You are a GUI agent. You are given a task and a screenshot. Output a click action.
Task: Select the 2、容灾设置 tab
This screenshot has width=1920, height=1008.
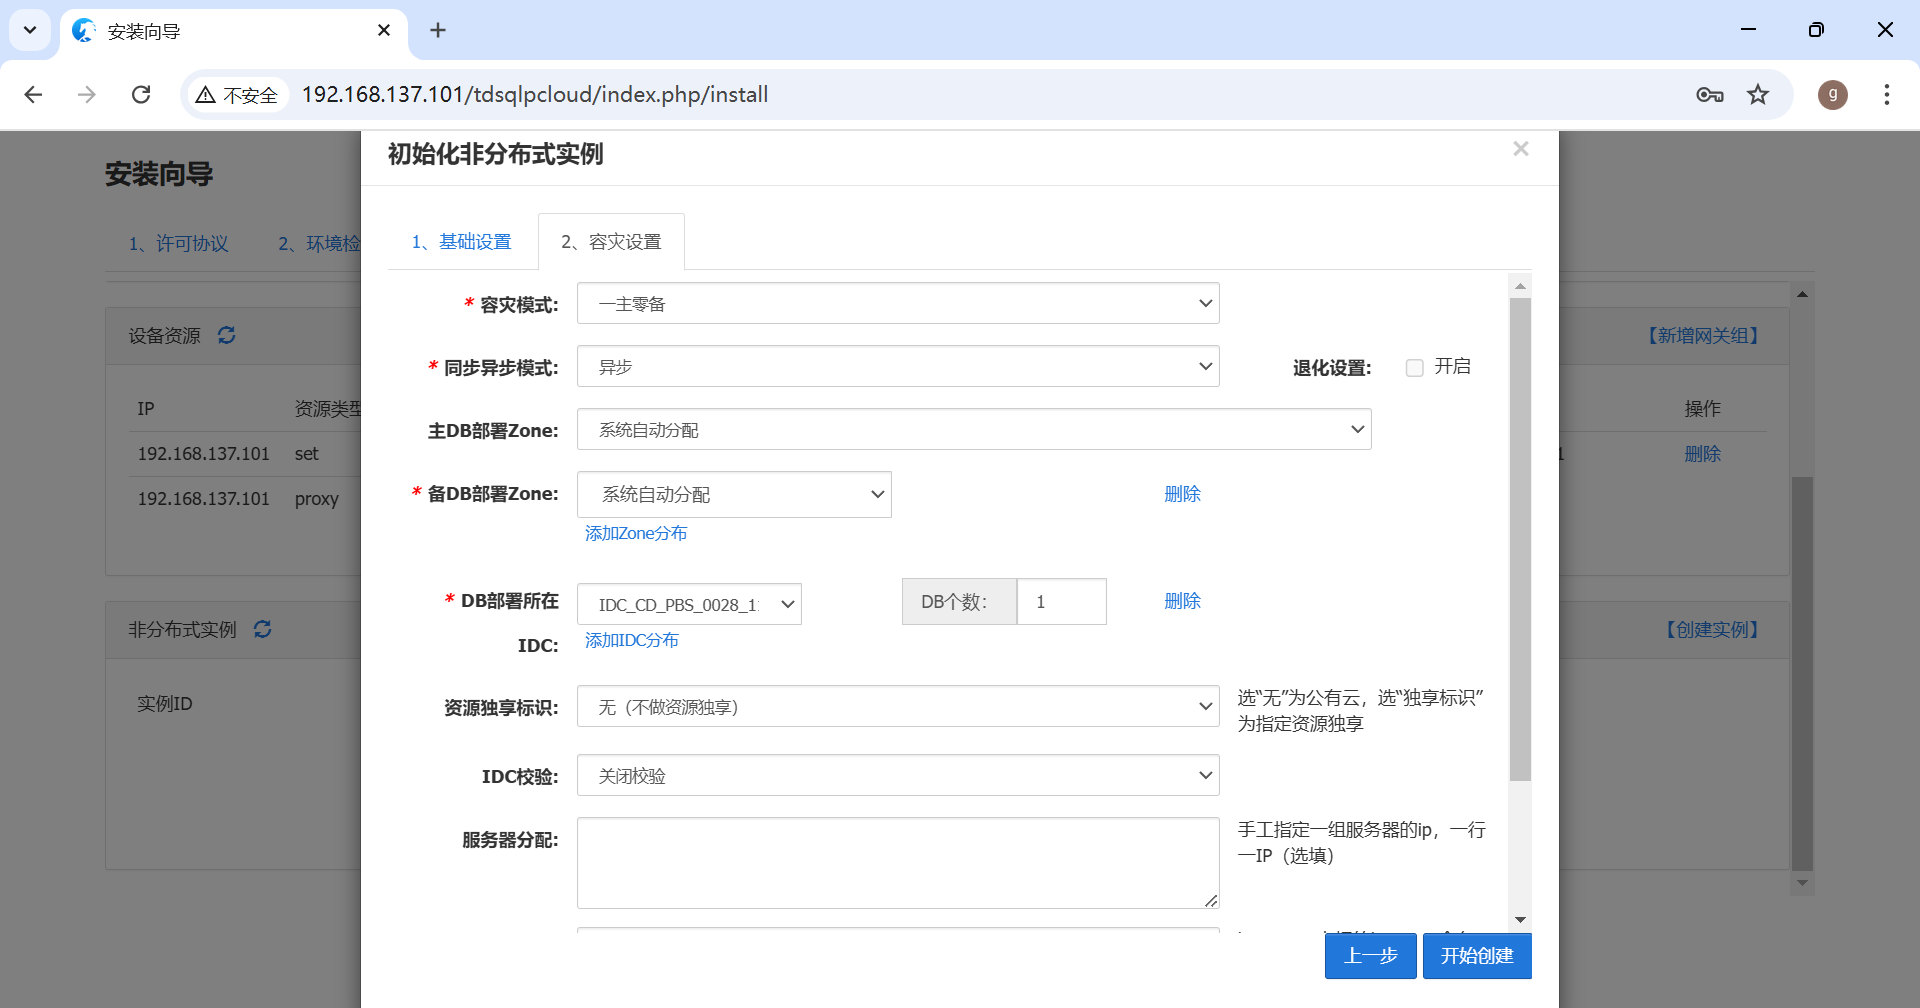[611, 242]
